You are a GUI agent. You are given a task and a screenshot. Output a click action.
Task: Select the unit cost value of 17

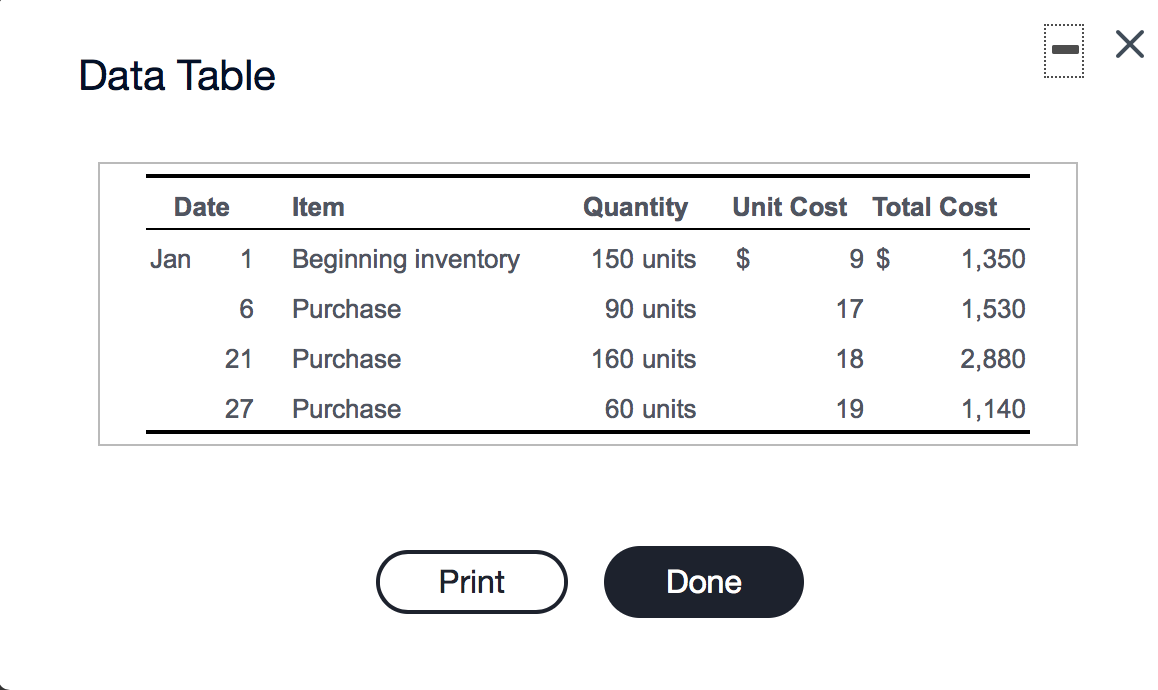[849, 309]
